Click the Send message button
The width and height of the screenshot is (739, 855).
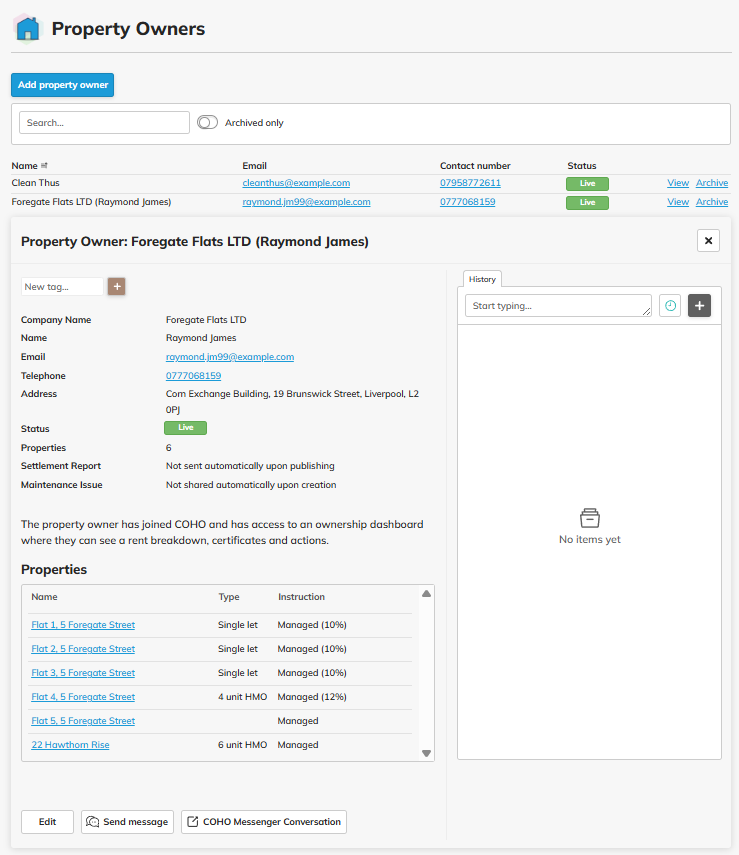(127, 822)
